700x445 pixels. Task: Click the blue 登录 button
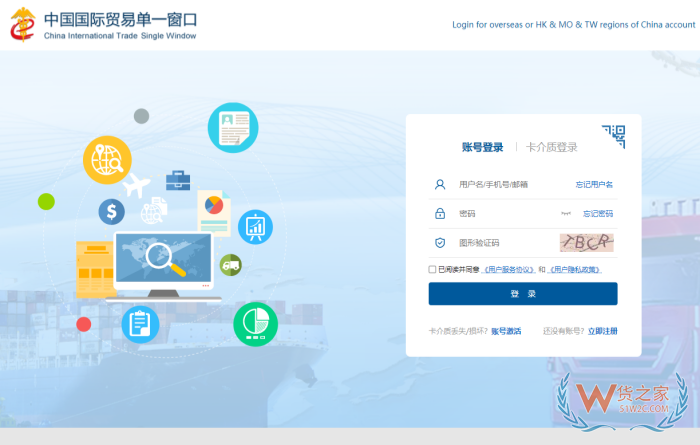pyautogui.click(x=523, y=294)
